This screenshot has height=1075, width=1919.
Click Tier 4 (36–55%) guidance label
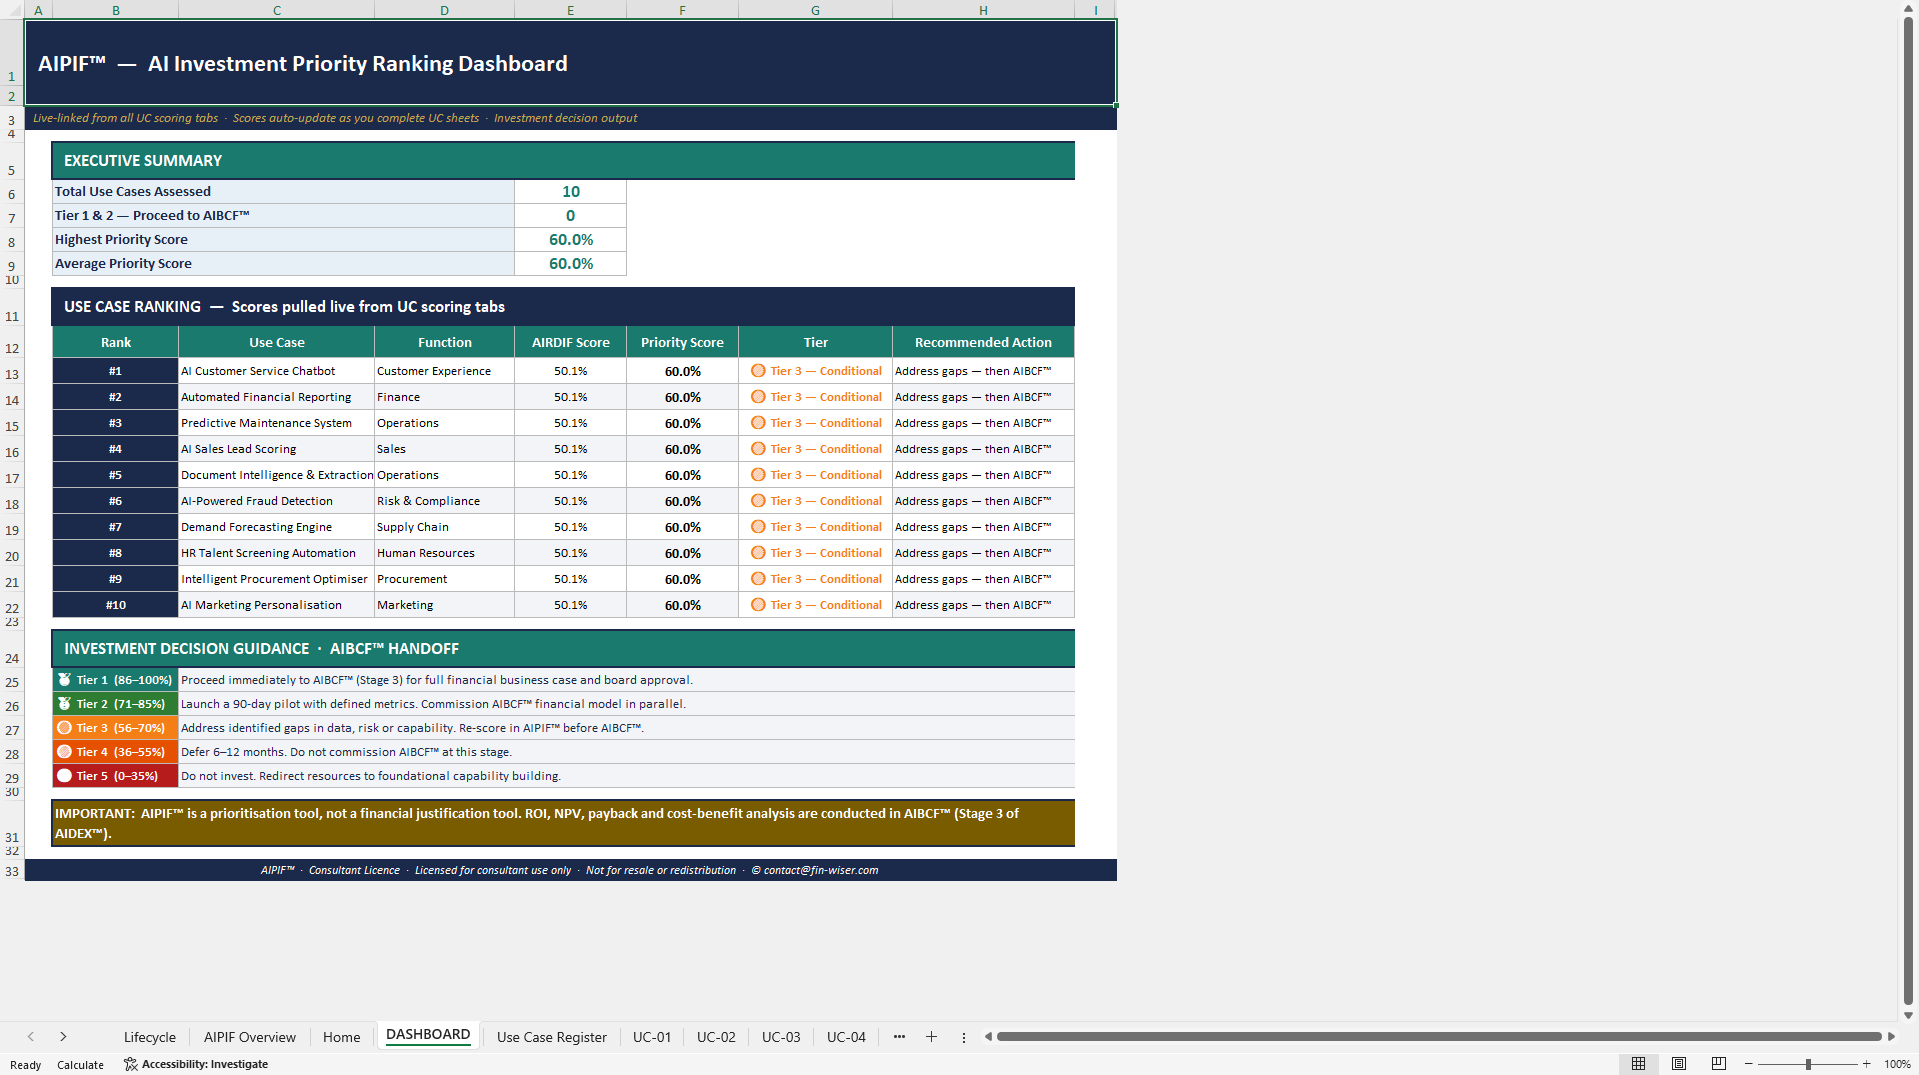(115, 752)
